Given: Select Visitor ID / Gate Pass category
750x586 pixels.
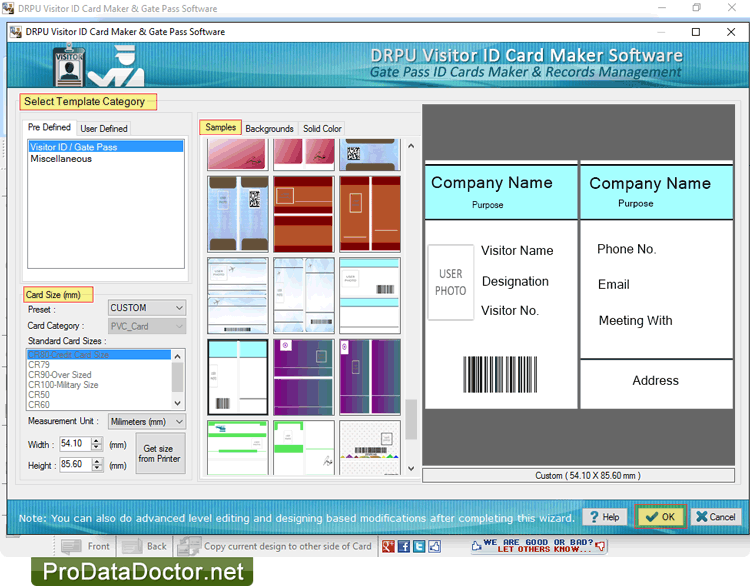Looking at the screenshot, I should click(105, 147).
